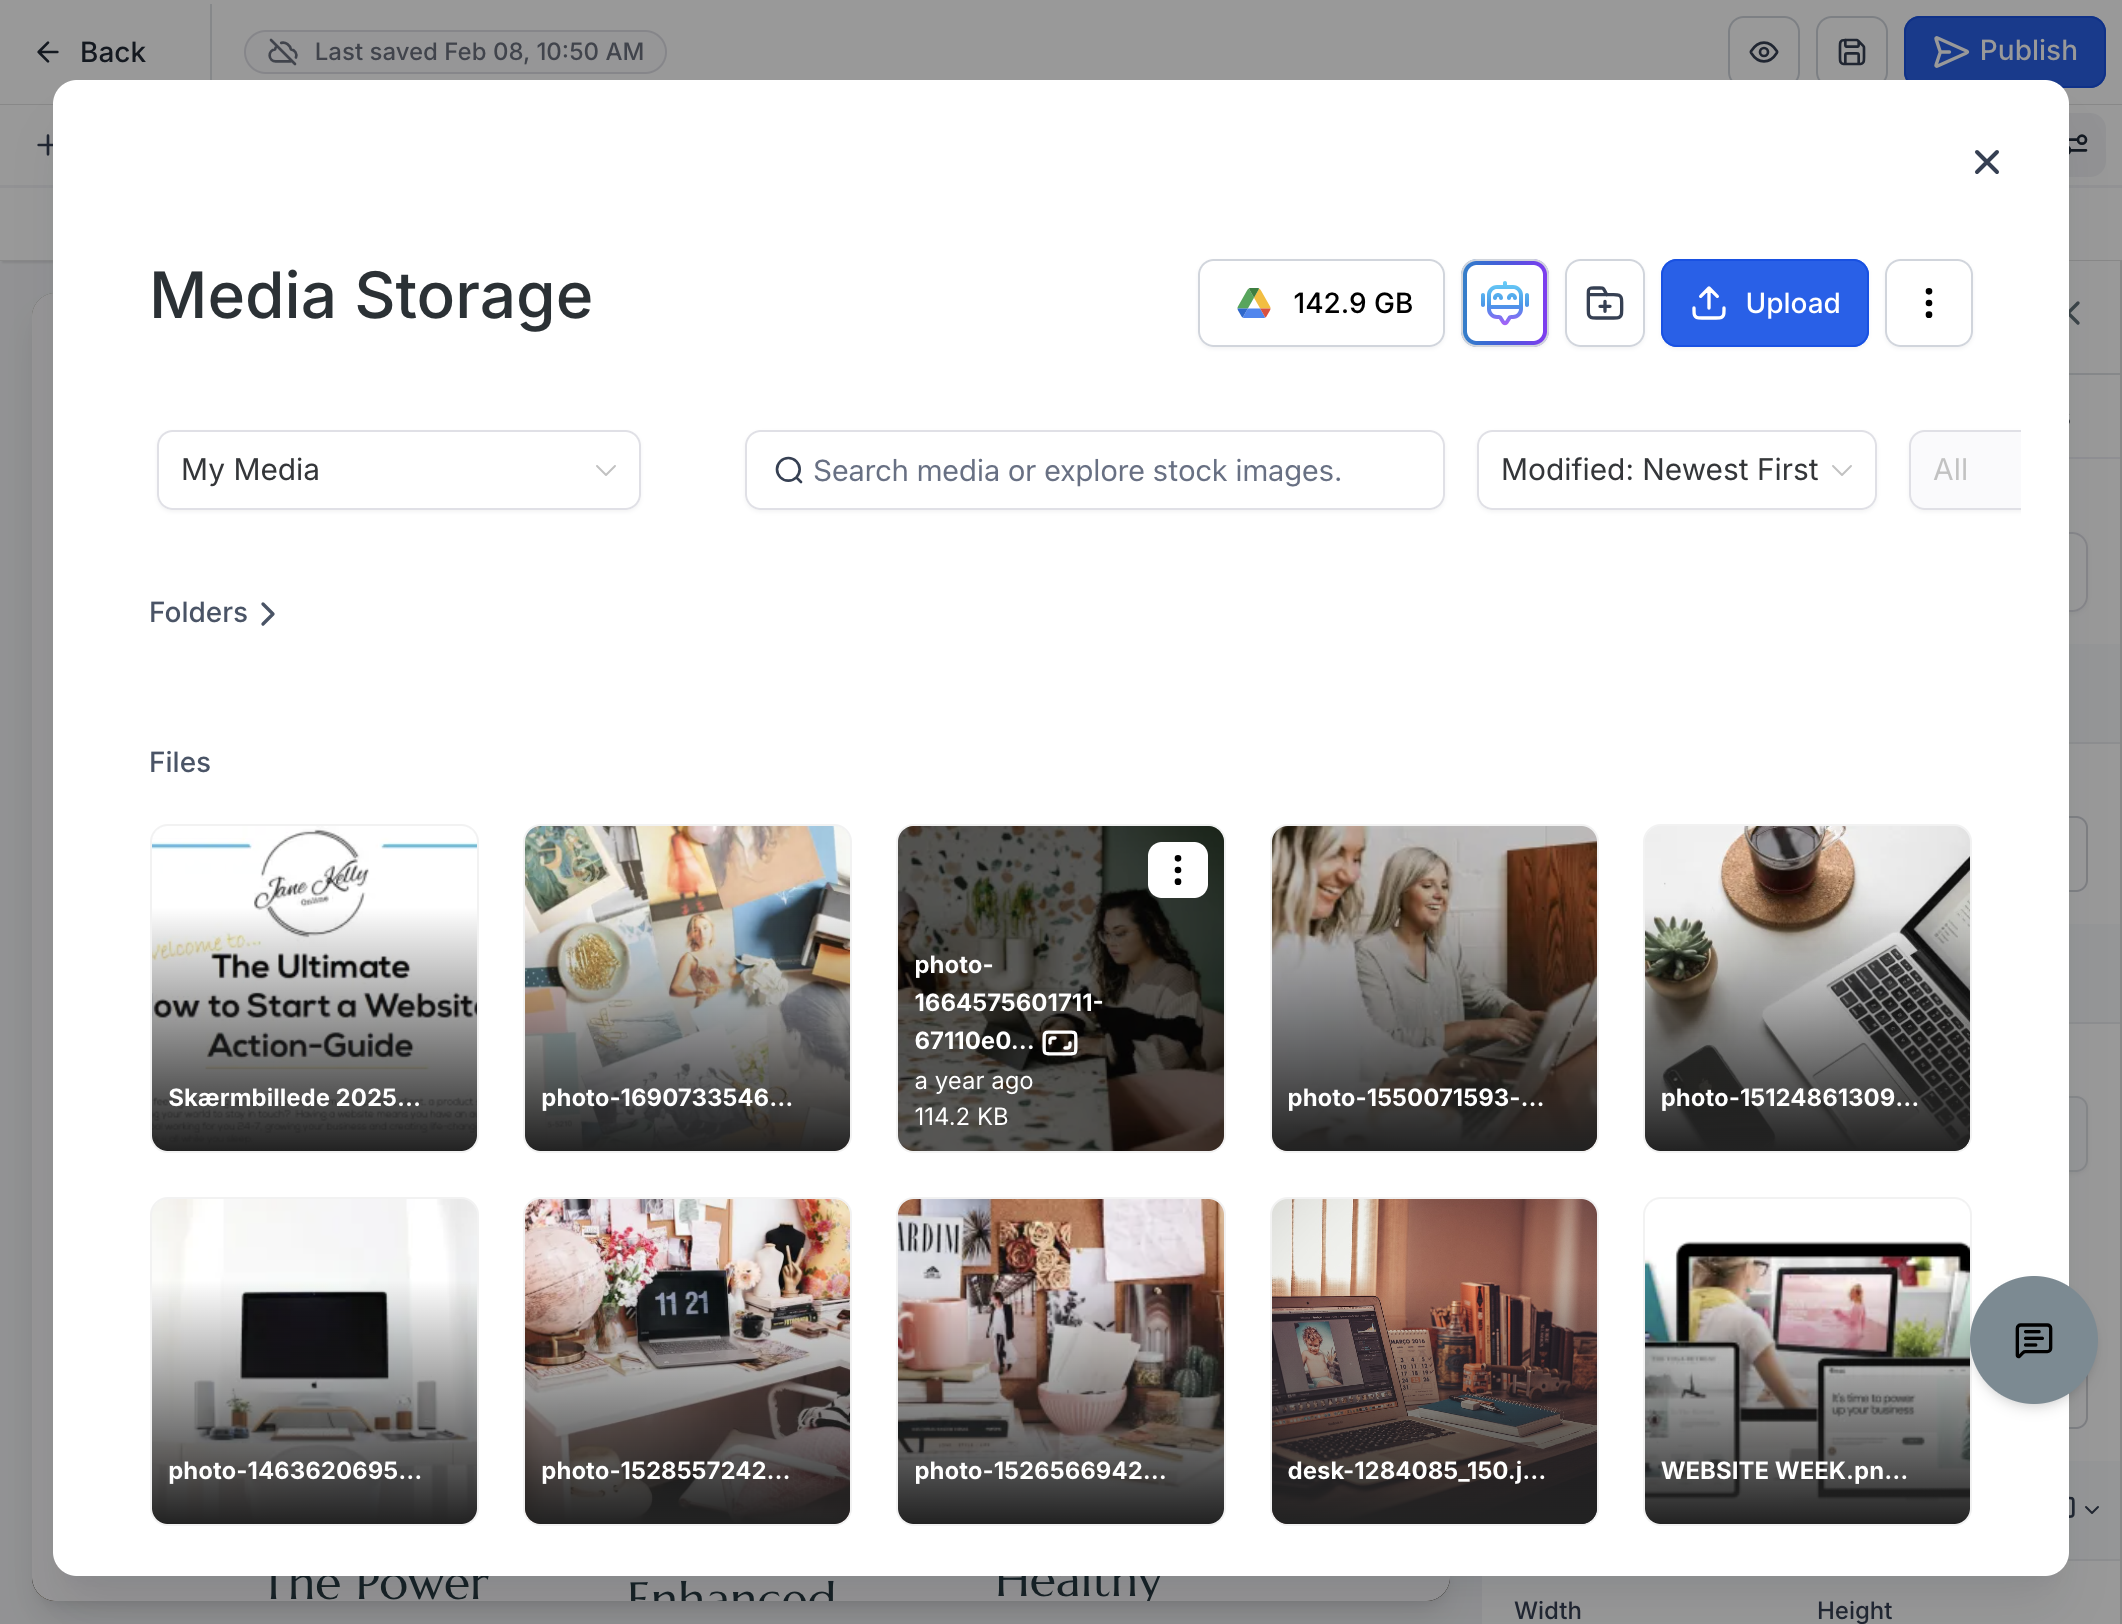The width and height of the screenshot is (2122, 1624).
Task: Select the photo-1690733546 thumbnail
Action: pyautogui.click(x=687, y=988)
